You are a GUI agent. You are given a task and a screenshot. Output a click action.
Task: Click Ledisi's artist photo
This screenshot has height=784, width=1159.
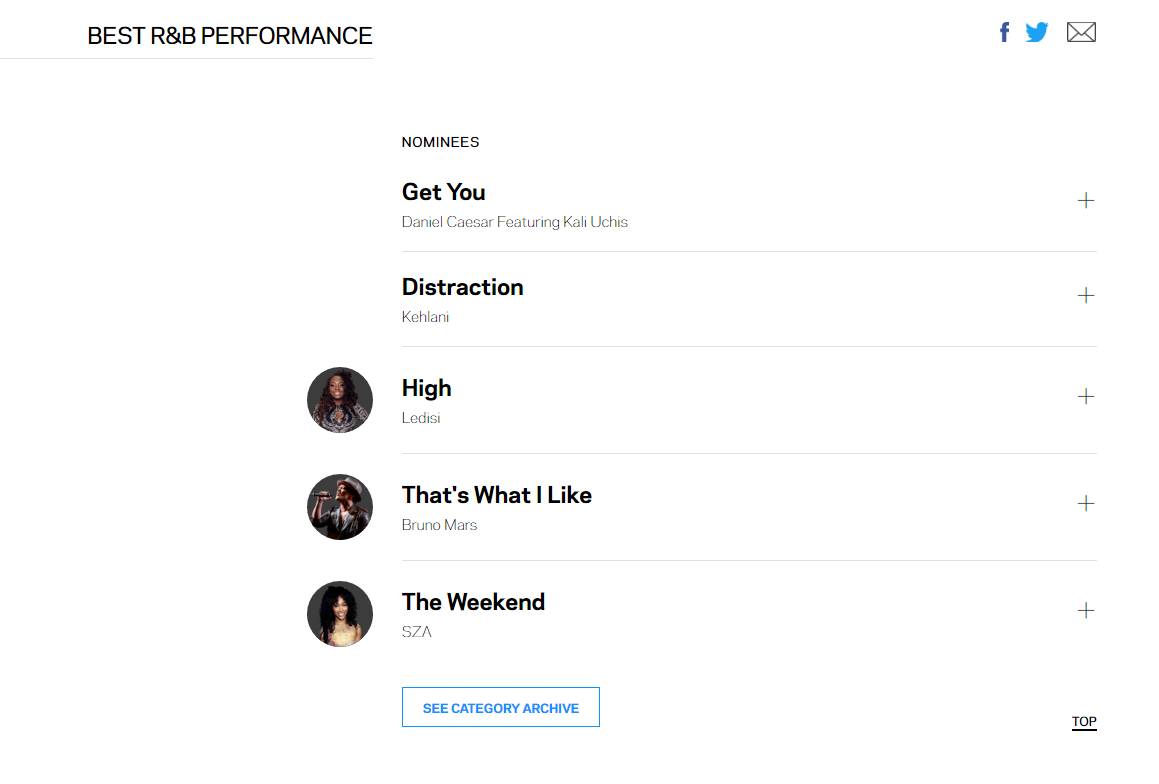(340, 400)
